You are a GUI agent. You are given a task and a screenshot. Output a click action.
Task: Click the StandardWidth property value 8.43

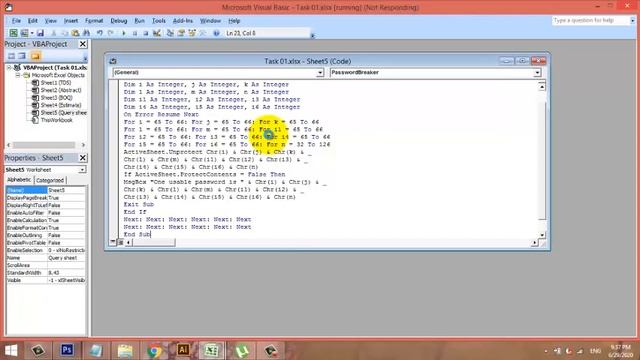tap(67, 273)
